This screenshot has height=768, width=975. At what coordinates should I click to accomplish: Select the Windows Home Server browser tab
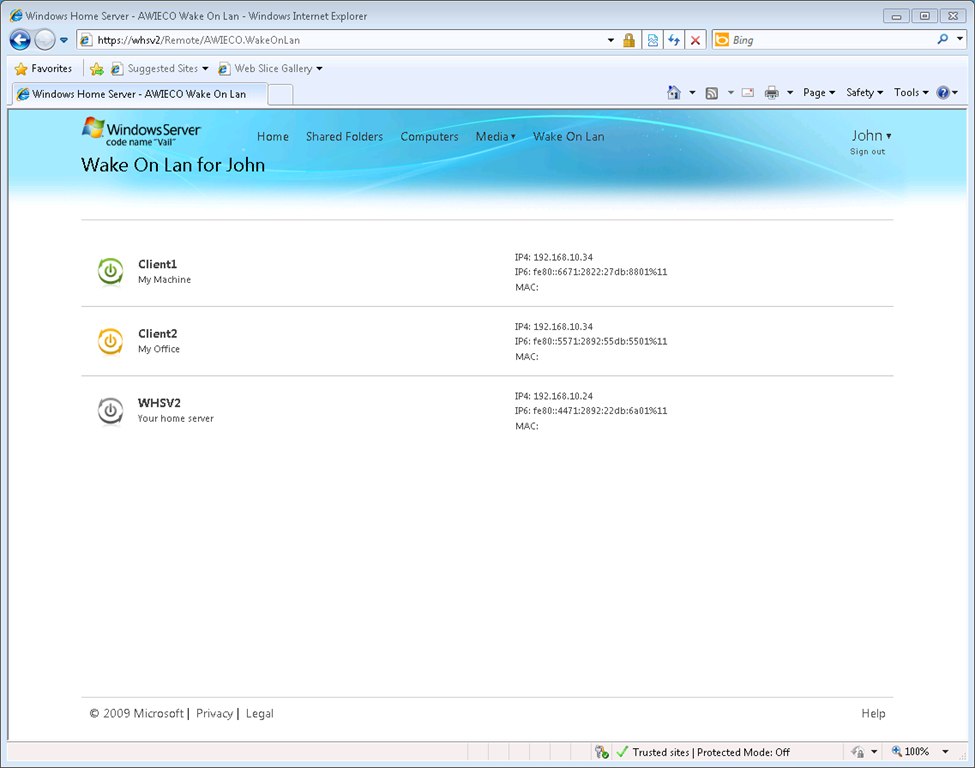tap(140, 94)
